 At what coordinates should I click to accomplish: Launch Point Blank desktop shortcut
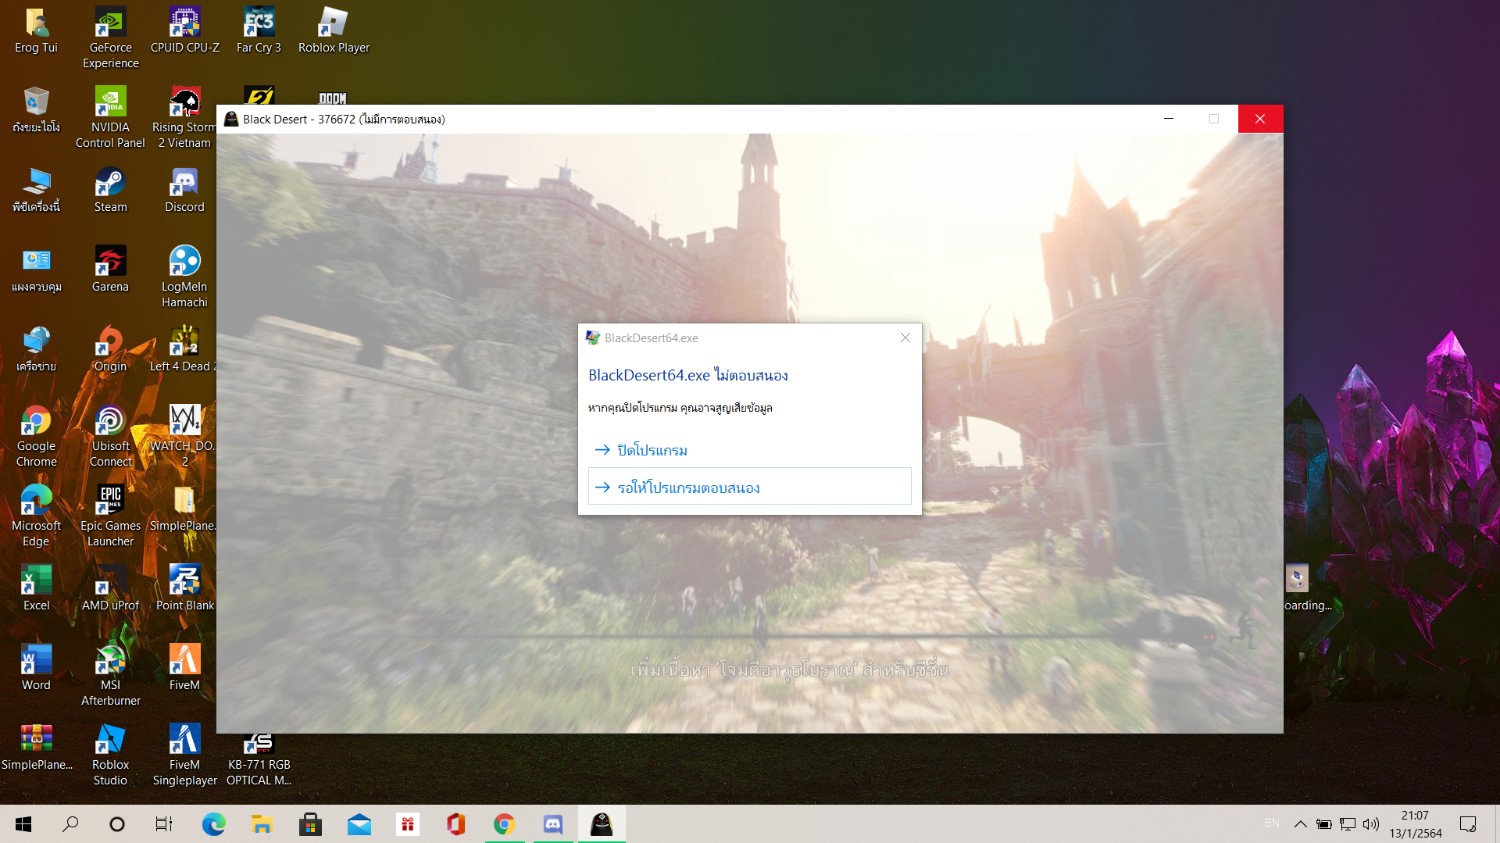tap(185, 588)
